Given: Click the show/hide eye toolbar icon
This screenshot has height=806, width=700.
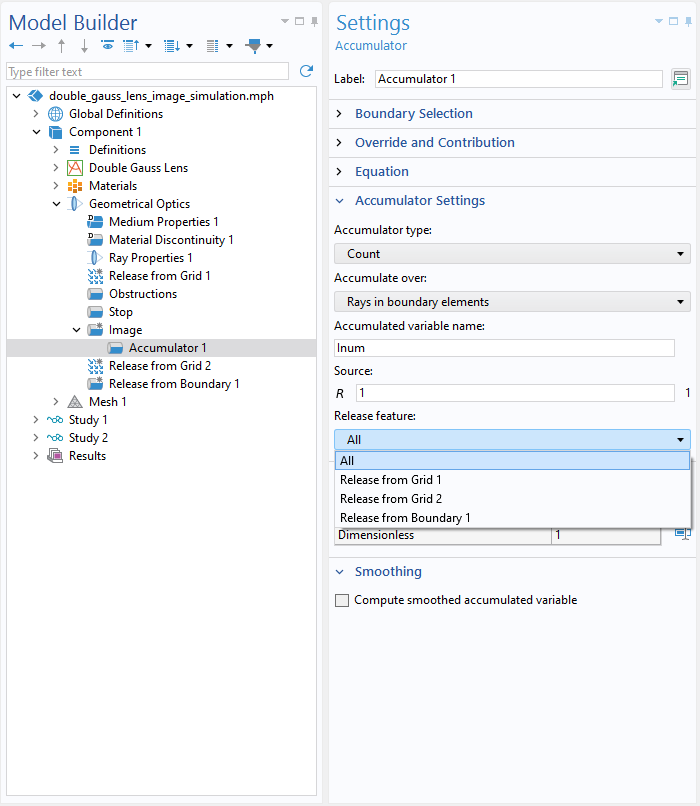Looking at the screenshot, I should [x=107, y=45].
